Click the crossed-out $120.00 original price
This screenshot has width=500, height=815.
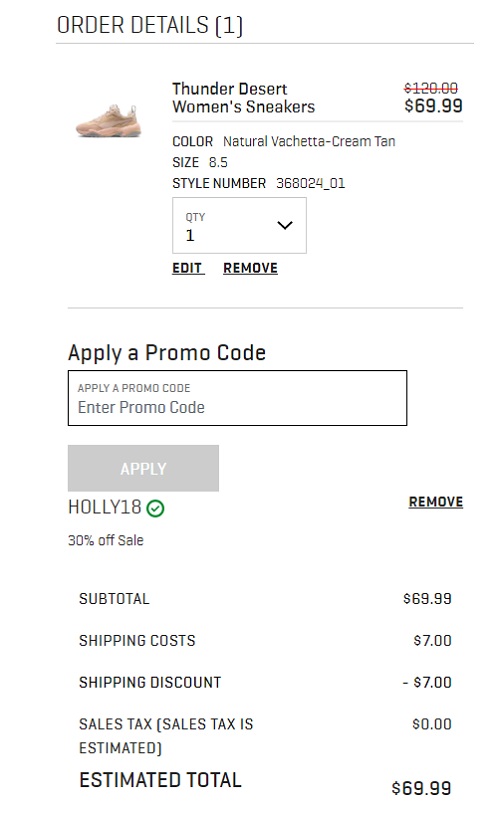[431, 88]
